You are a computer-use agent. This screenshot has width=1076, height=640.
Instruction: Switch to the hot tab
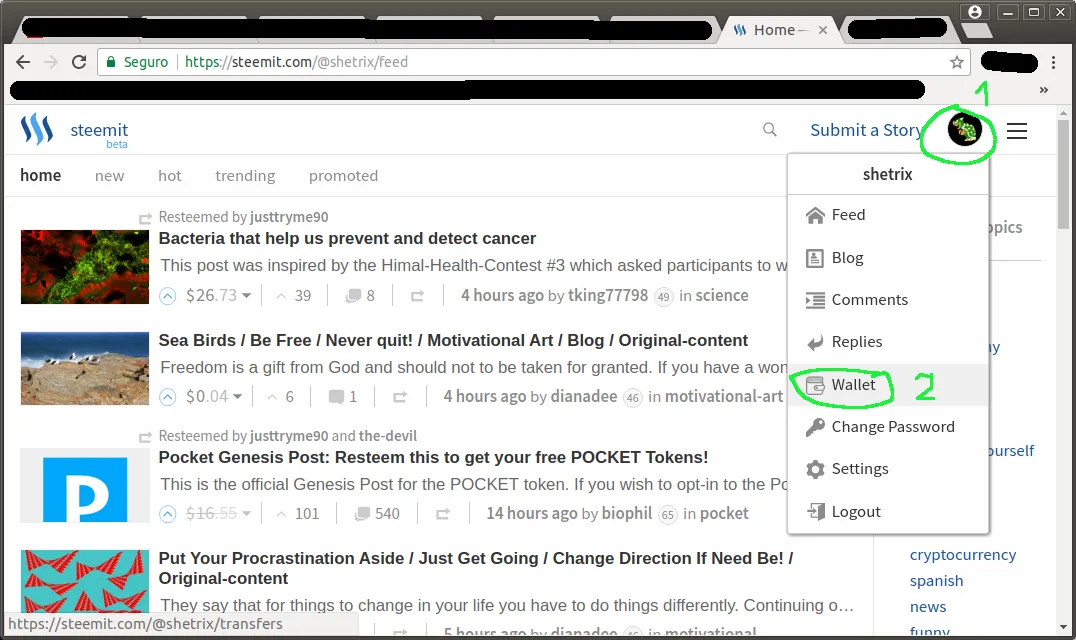[169, 176]
